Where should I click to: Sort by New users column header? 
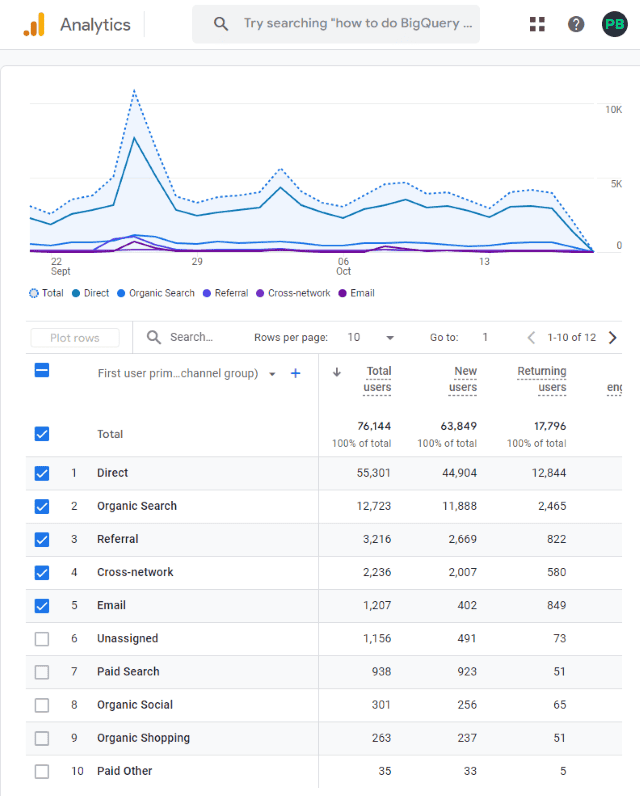coord(462,379)
